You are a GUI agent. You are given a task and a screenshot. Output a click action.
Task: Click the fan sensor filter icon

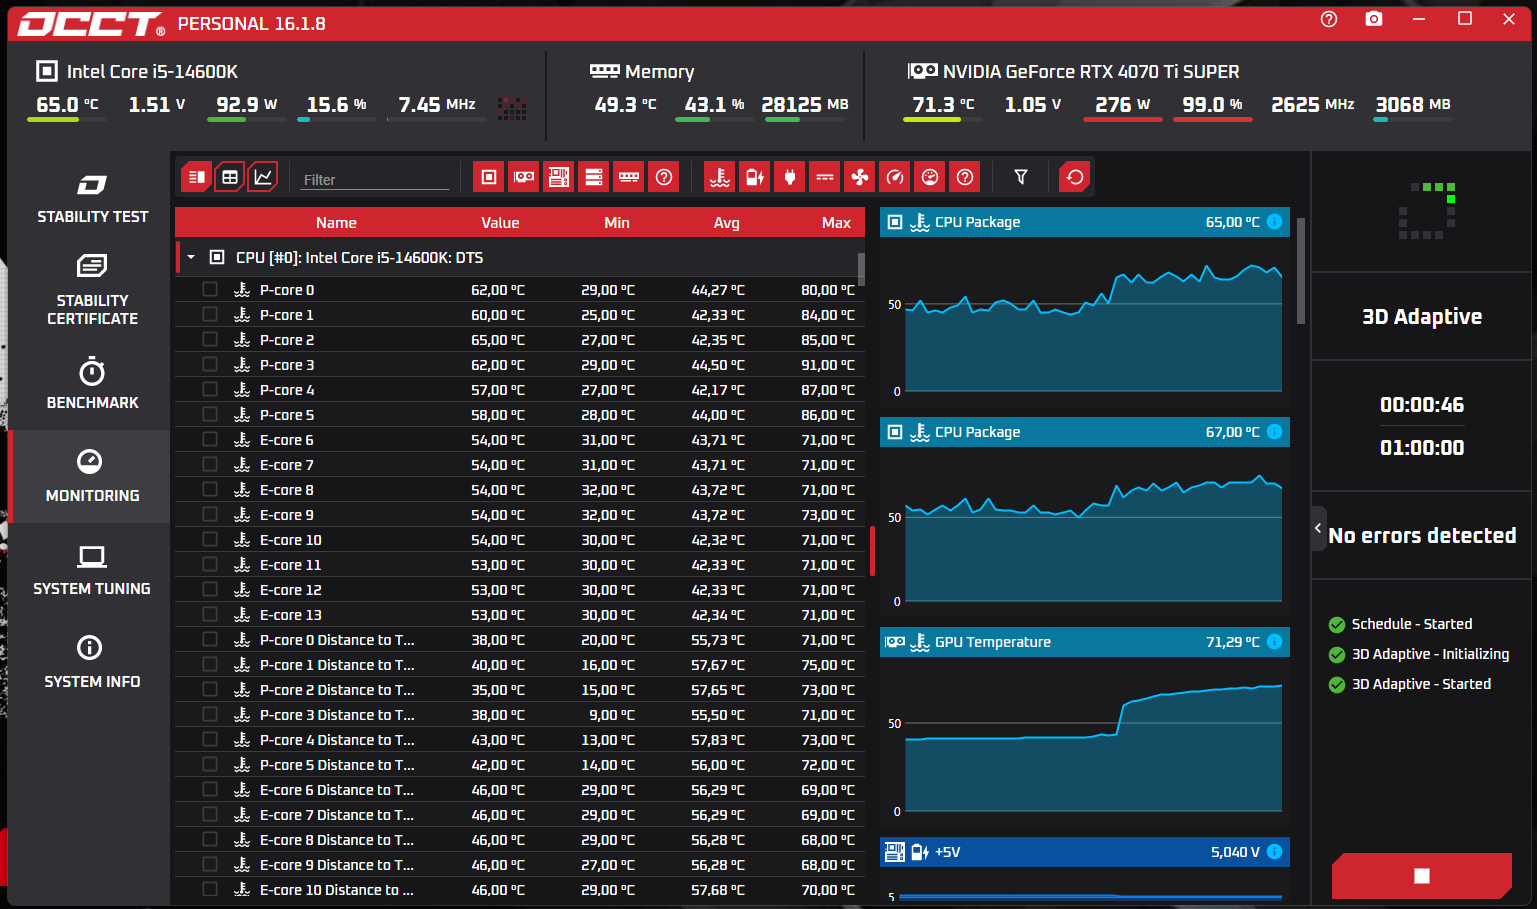point(860,177)
